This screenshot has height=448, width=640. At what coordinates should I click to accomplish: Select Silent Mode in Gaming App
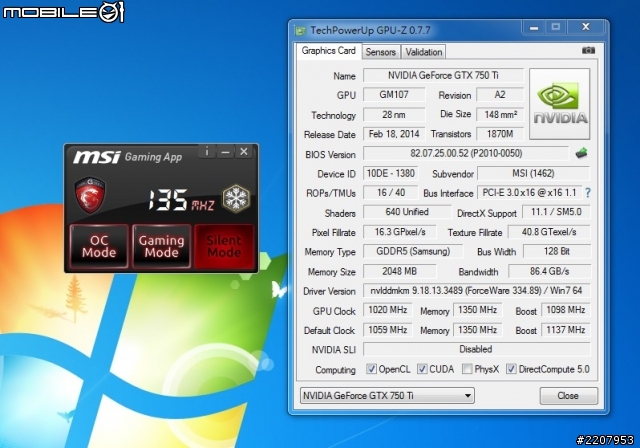[x=224, y=246]
